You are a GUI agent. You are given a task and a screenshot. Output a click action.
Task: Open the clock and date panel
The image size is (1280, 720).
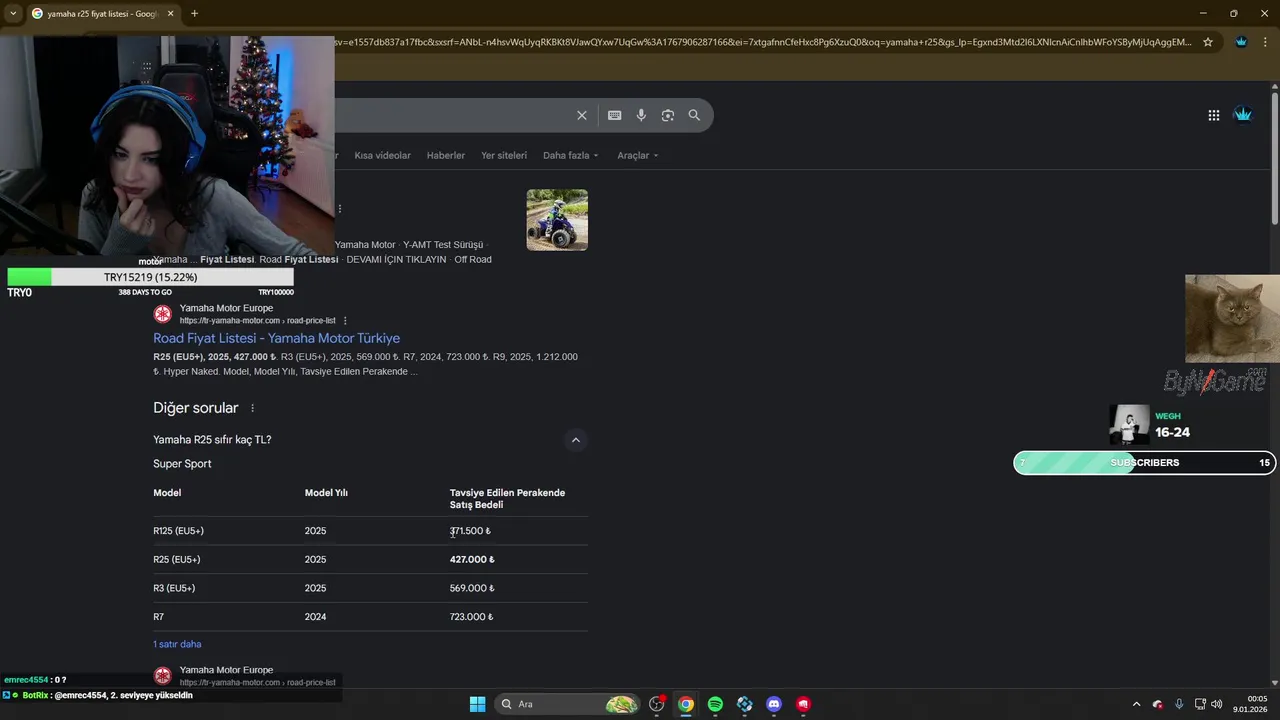(x=1250, y=704)
